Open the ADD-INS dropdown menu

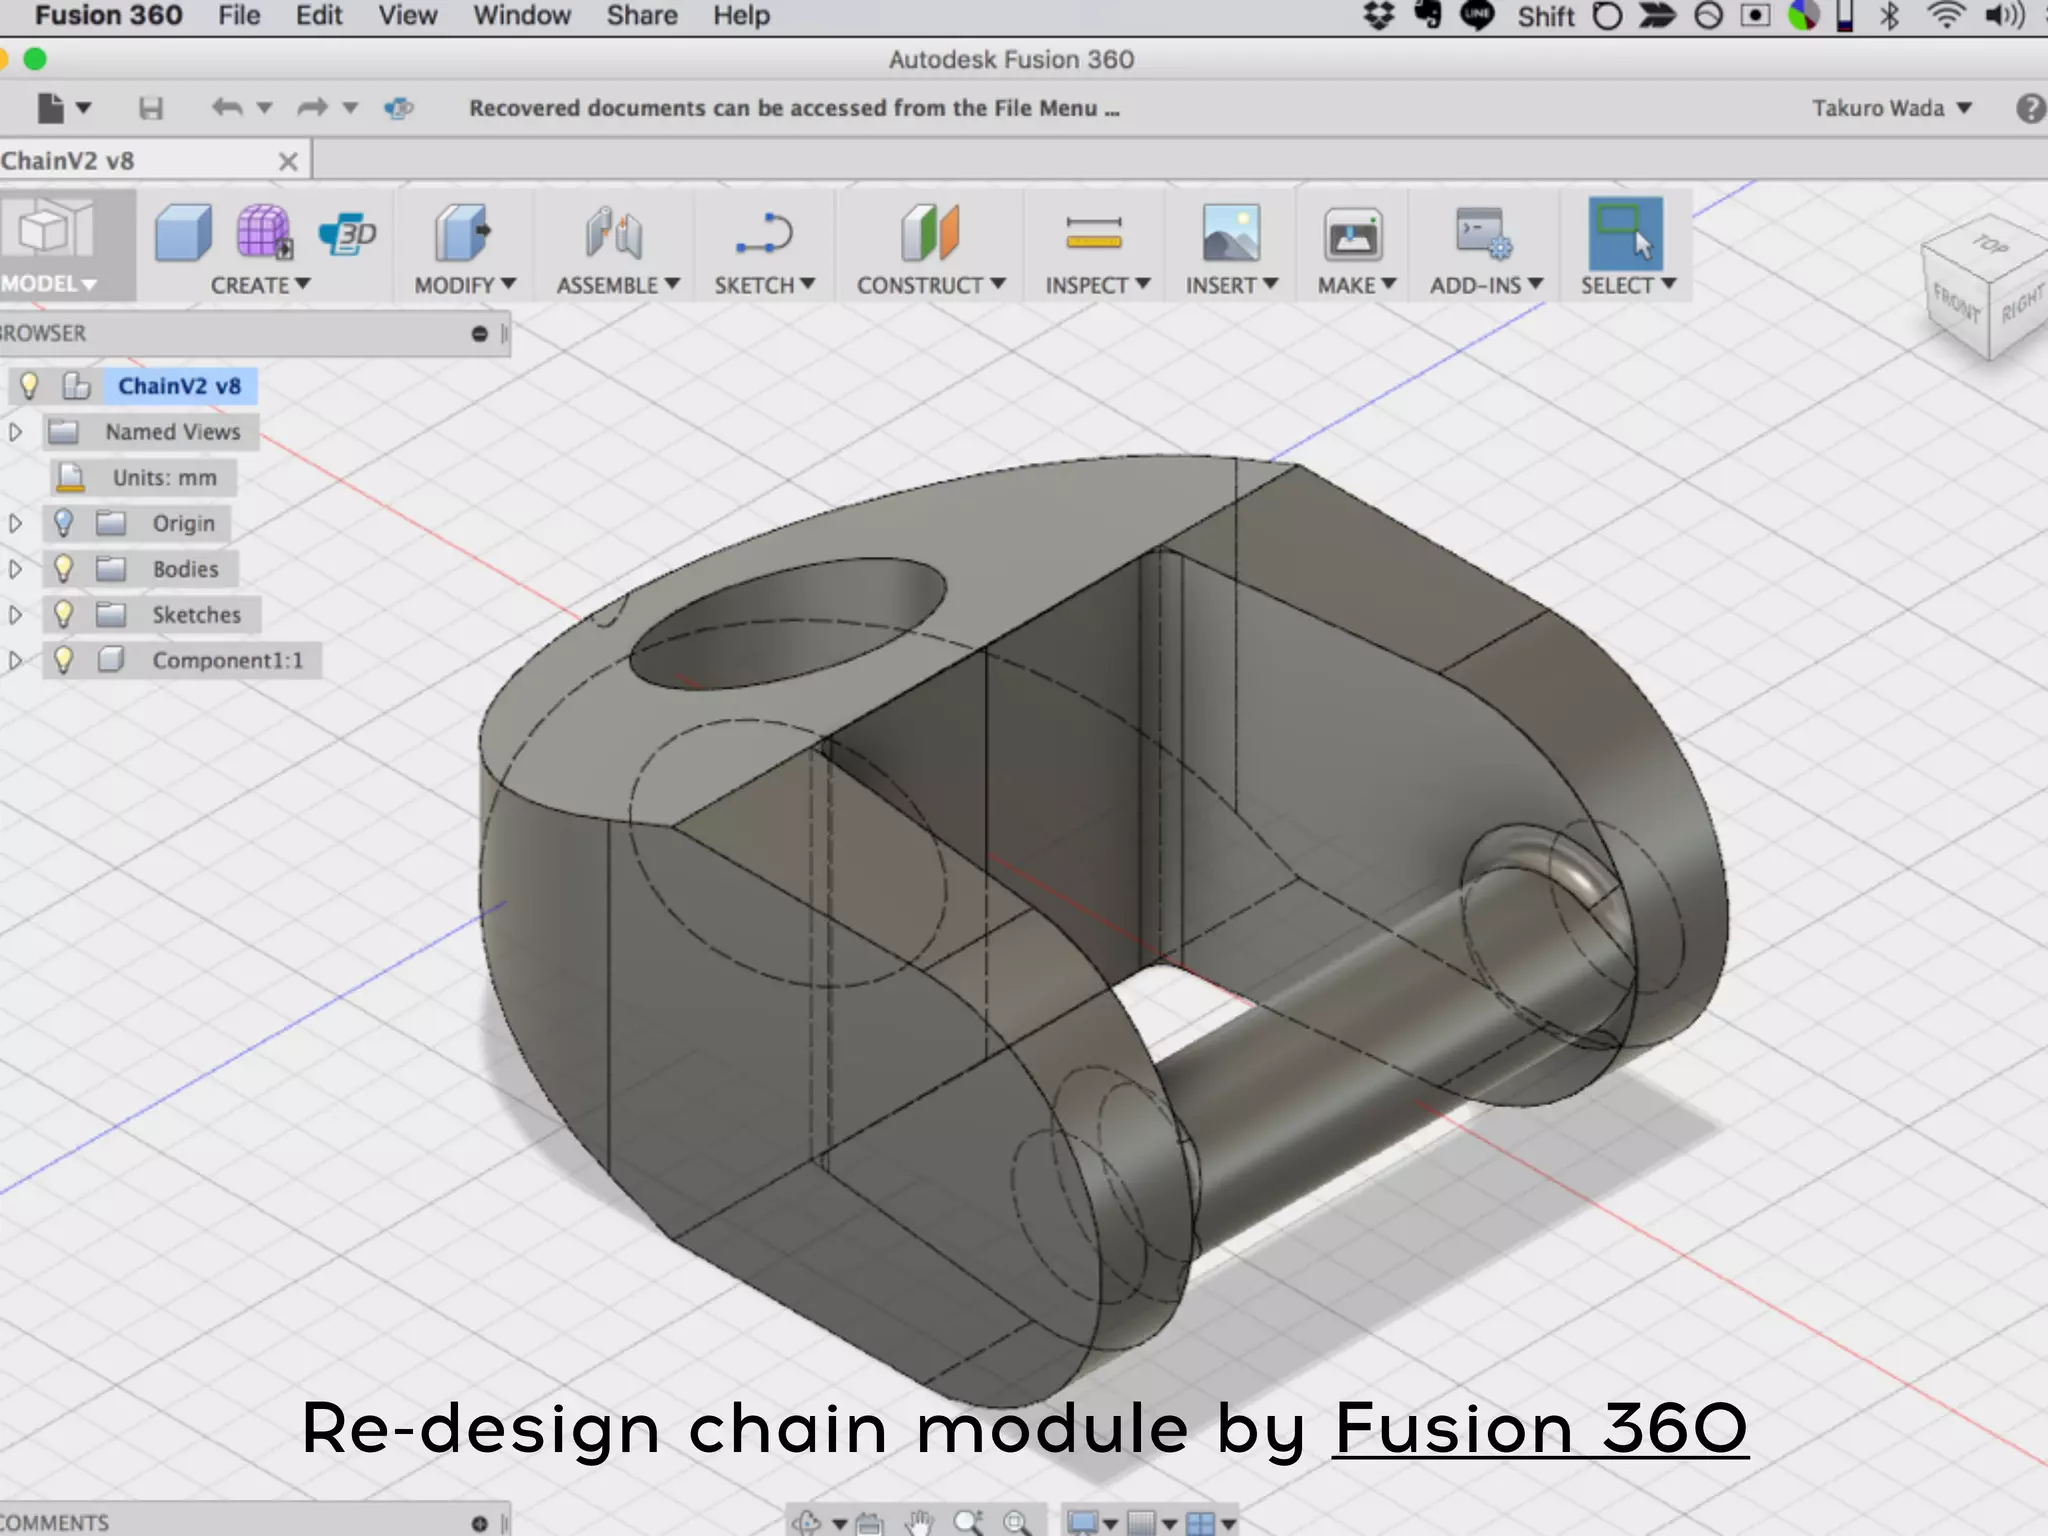pos(1487,285)
